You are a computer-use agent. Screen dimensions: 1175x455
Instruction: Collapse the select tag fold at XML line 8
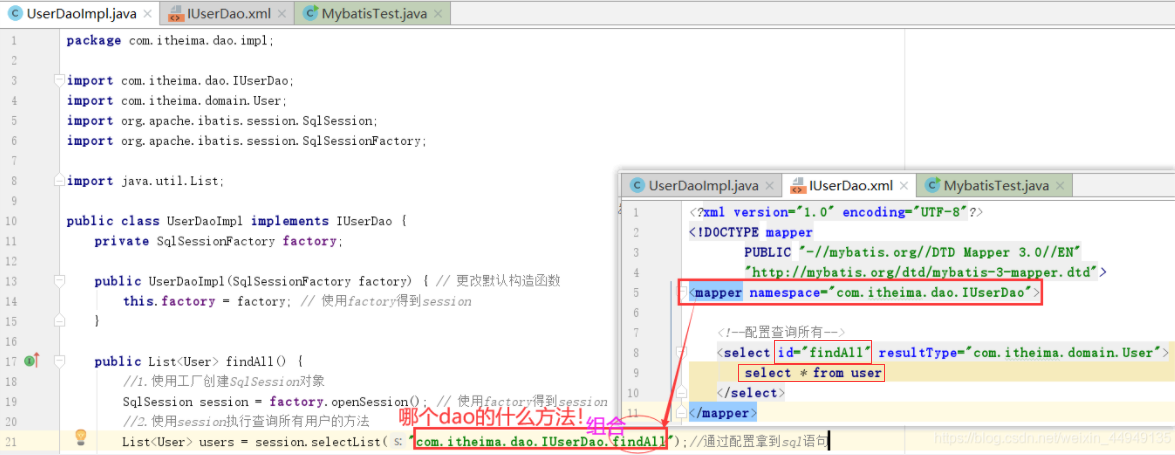point(681,352)
